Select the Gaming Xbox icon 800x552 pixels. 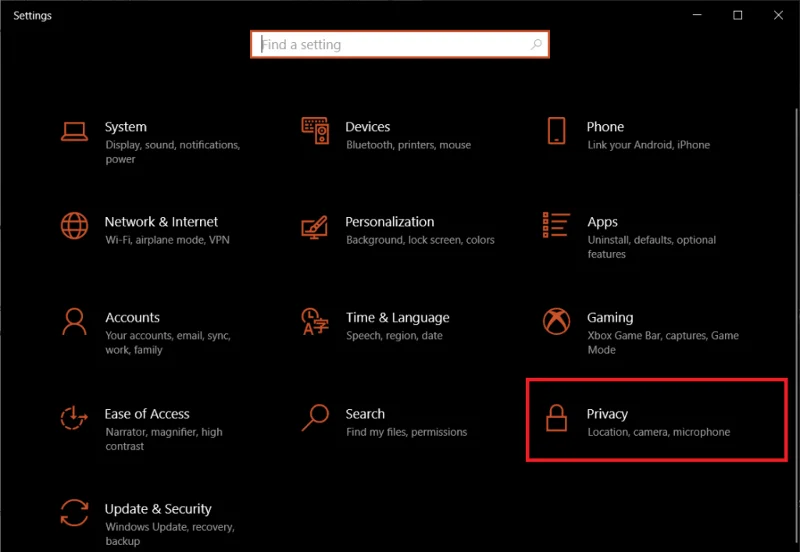tap(556, 321)
